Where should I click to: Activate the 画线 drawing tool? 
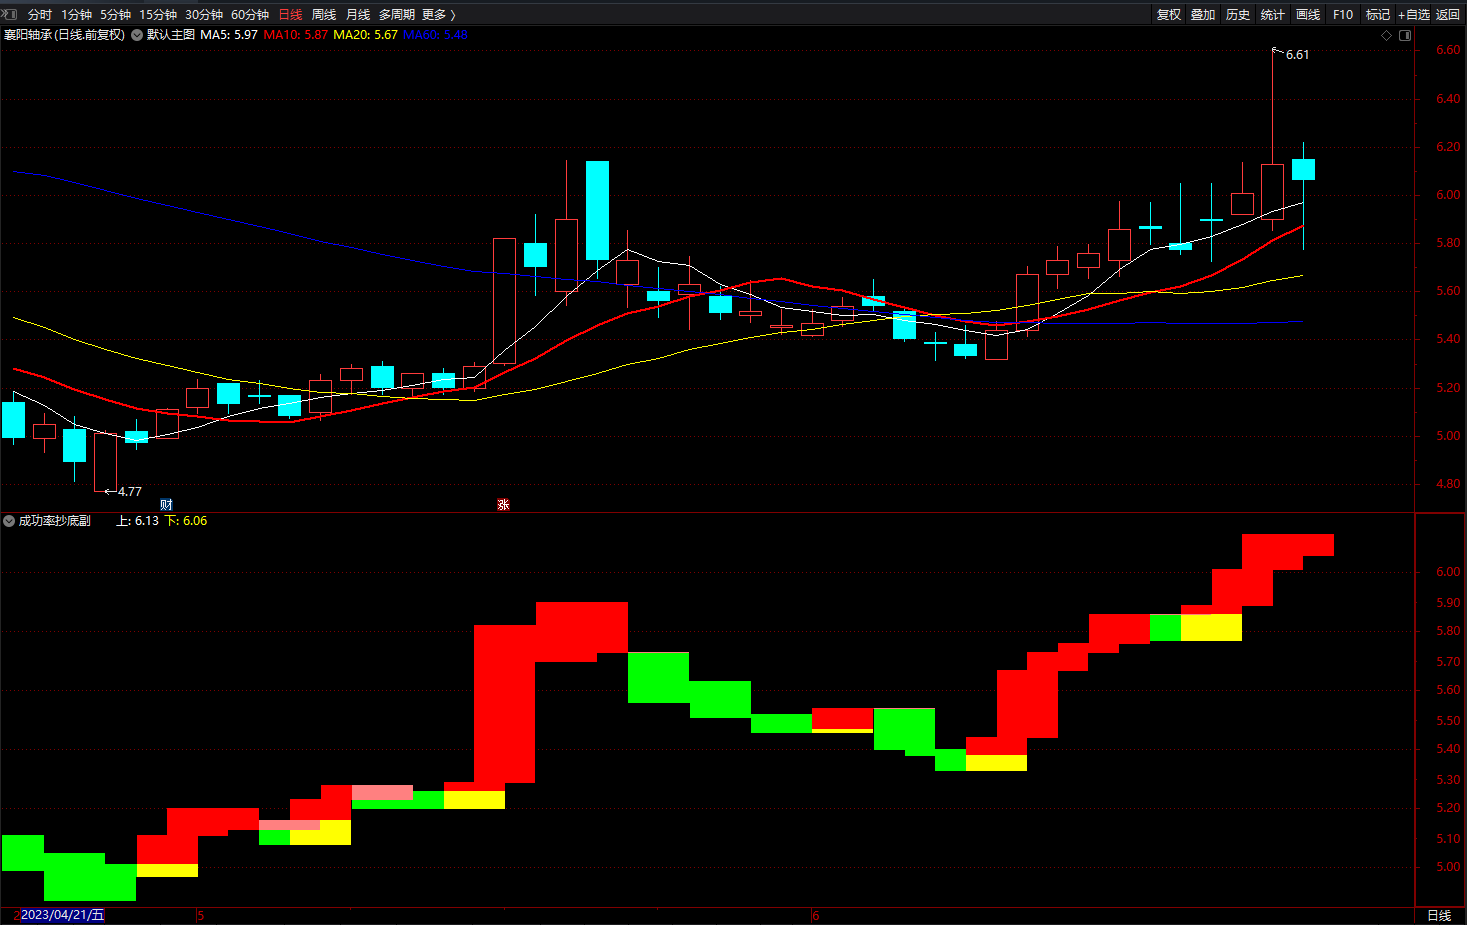pos(1308,14)
